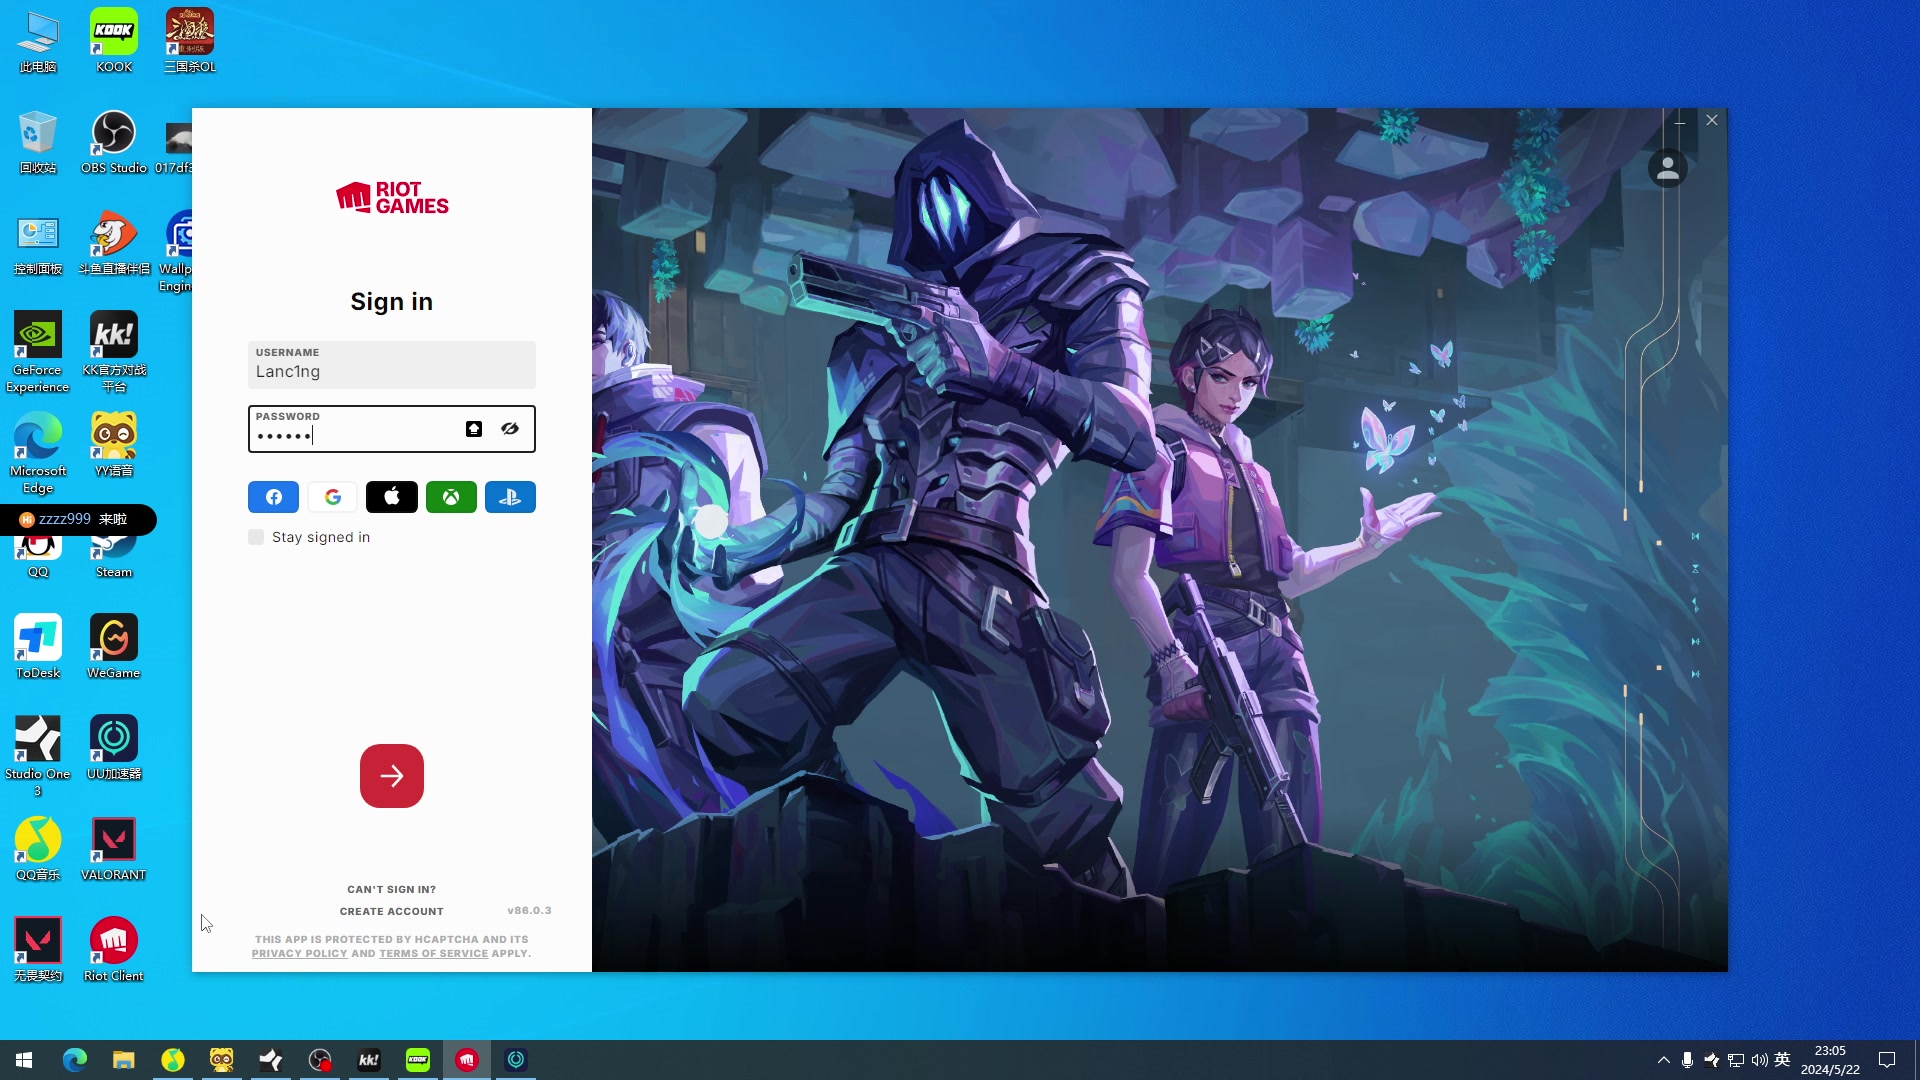This screenshot has width=1920, height=1080.
Task: Click the account profile avatar icon
Action: (x=1667, y=168)
